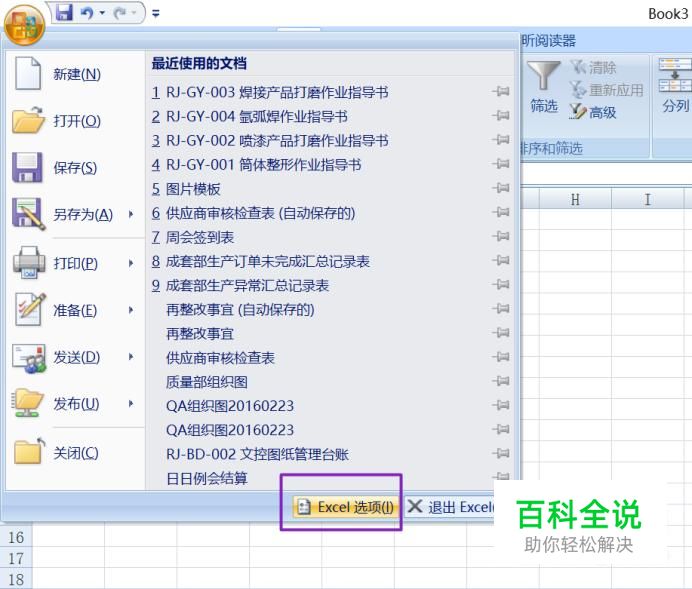Screen dimensions: 692x589
Task: Click 分列 text-to-columns icon
Action: click(x=674, y=76)
